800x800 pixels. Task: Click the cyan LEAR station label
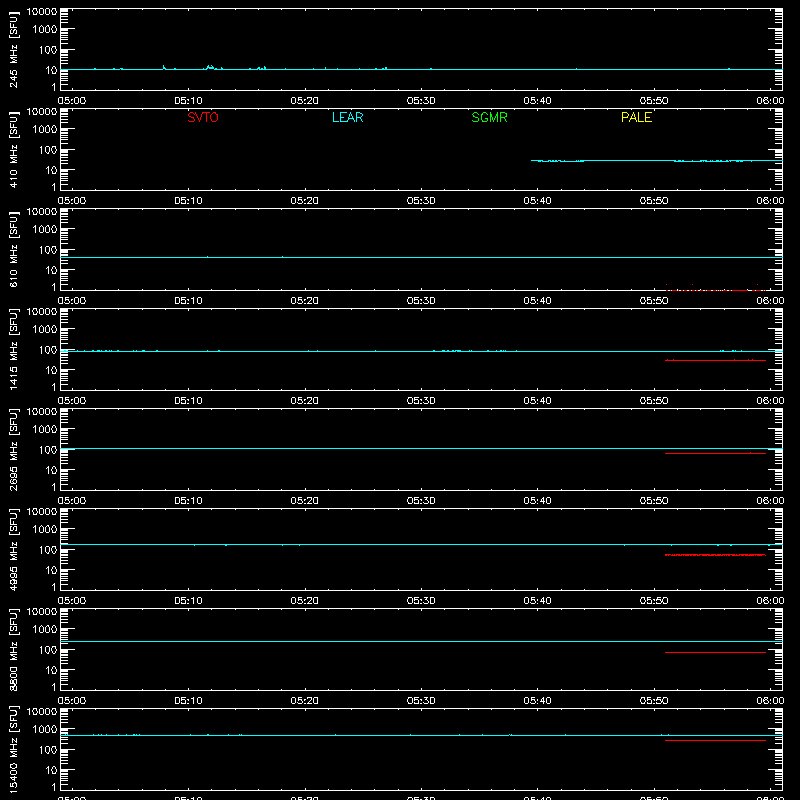(347, 117)
